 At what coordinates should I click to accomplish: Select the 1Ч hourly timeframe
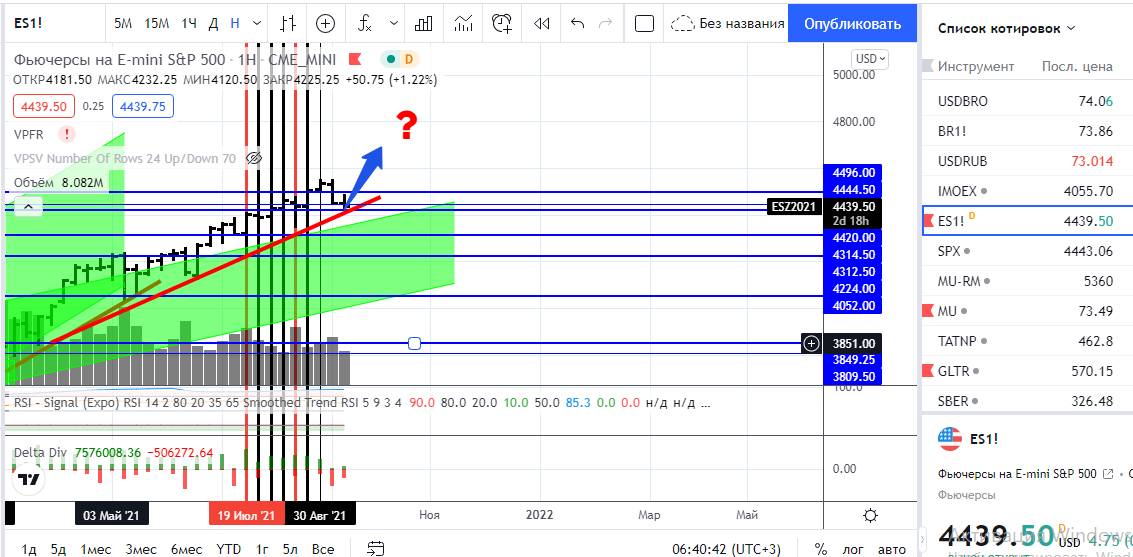click(x=189, y=23)
